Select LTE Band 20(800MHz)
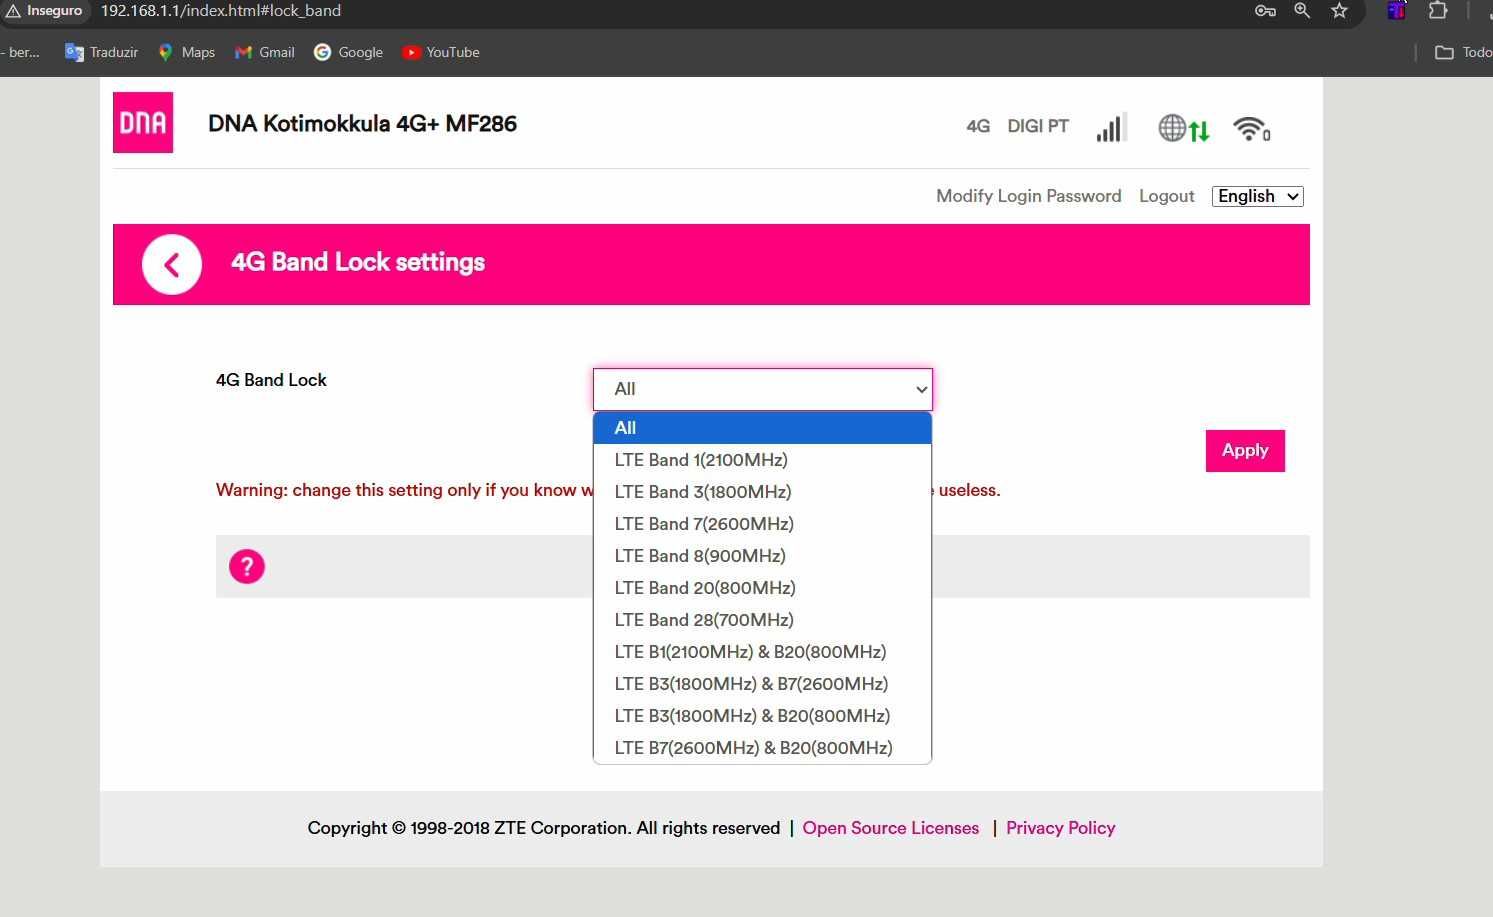The height and width of the screenshot is (917, 1493). coord(763,588)
